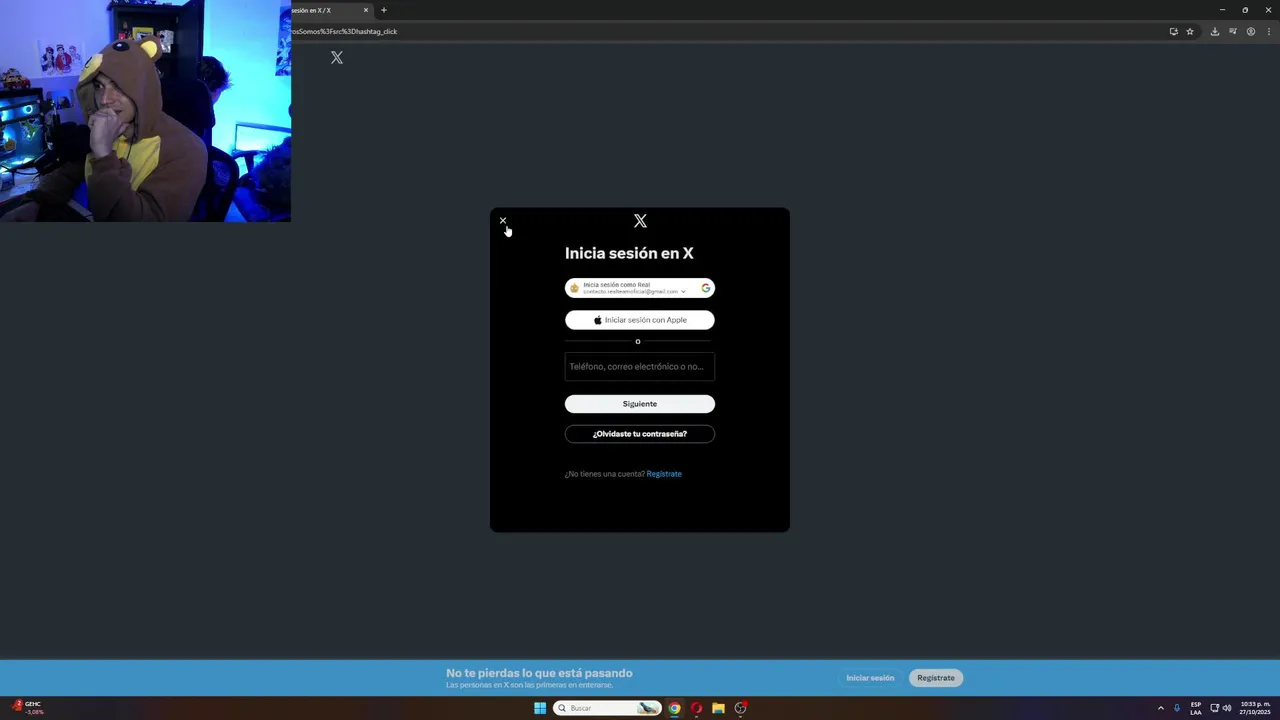
Task: Click the Siguiente button
Action: tap(640, 404)
